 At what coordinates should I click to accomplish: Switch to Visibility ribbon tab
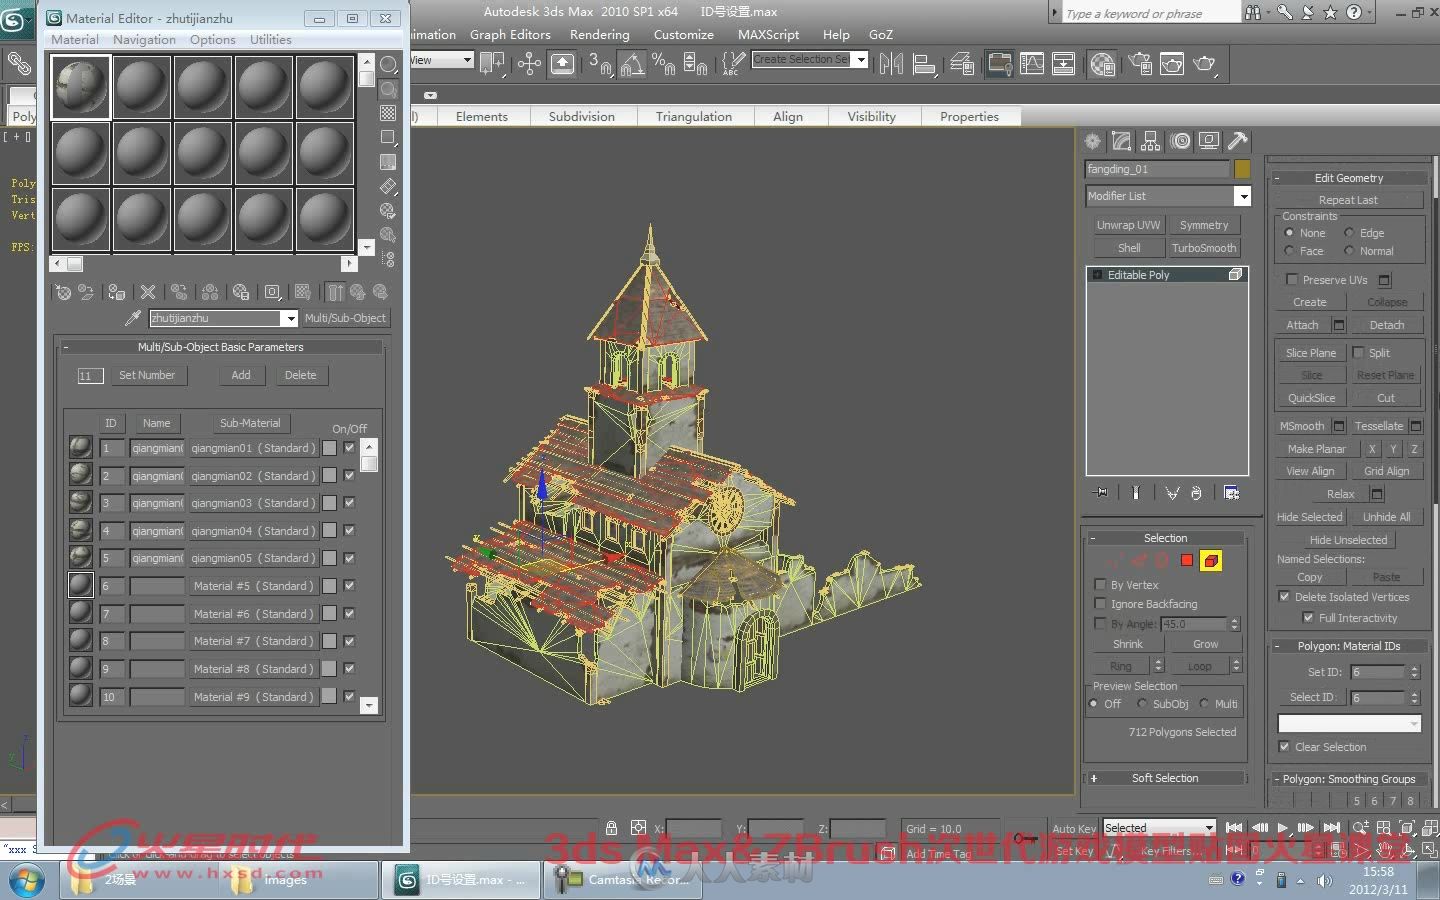(x=871, y=117)
